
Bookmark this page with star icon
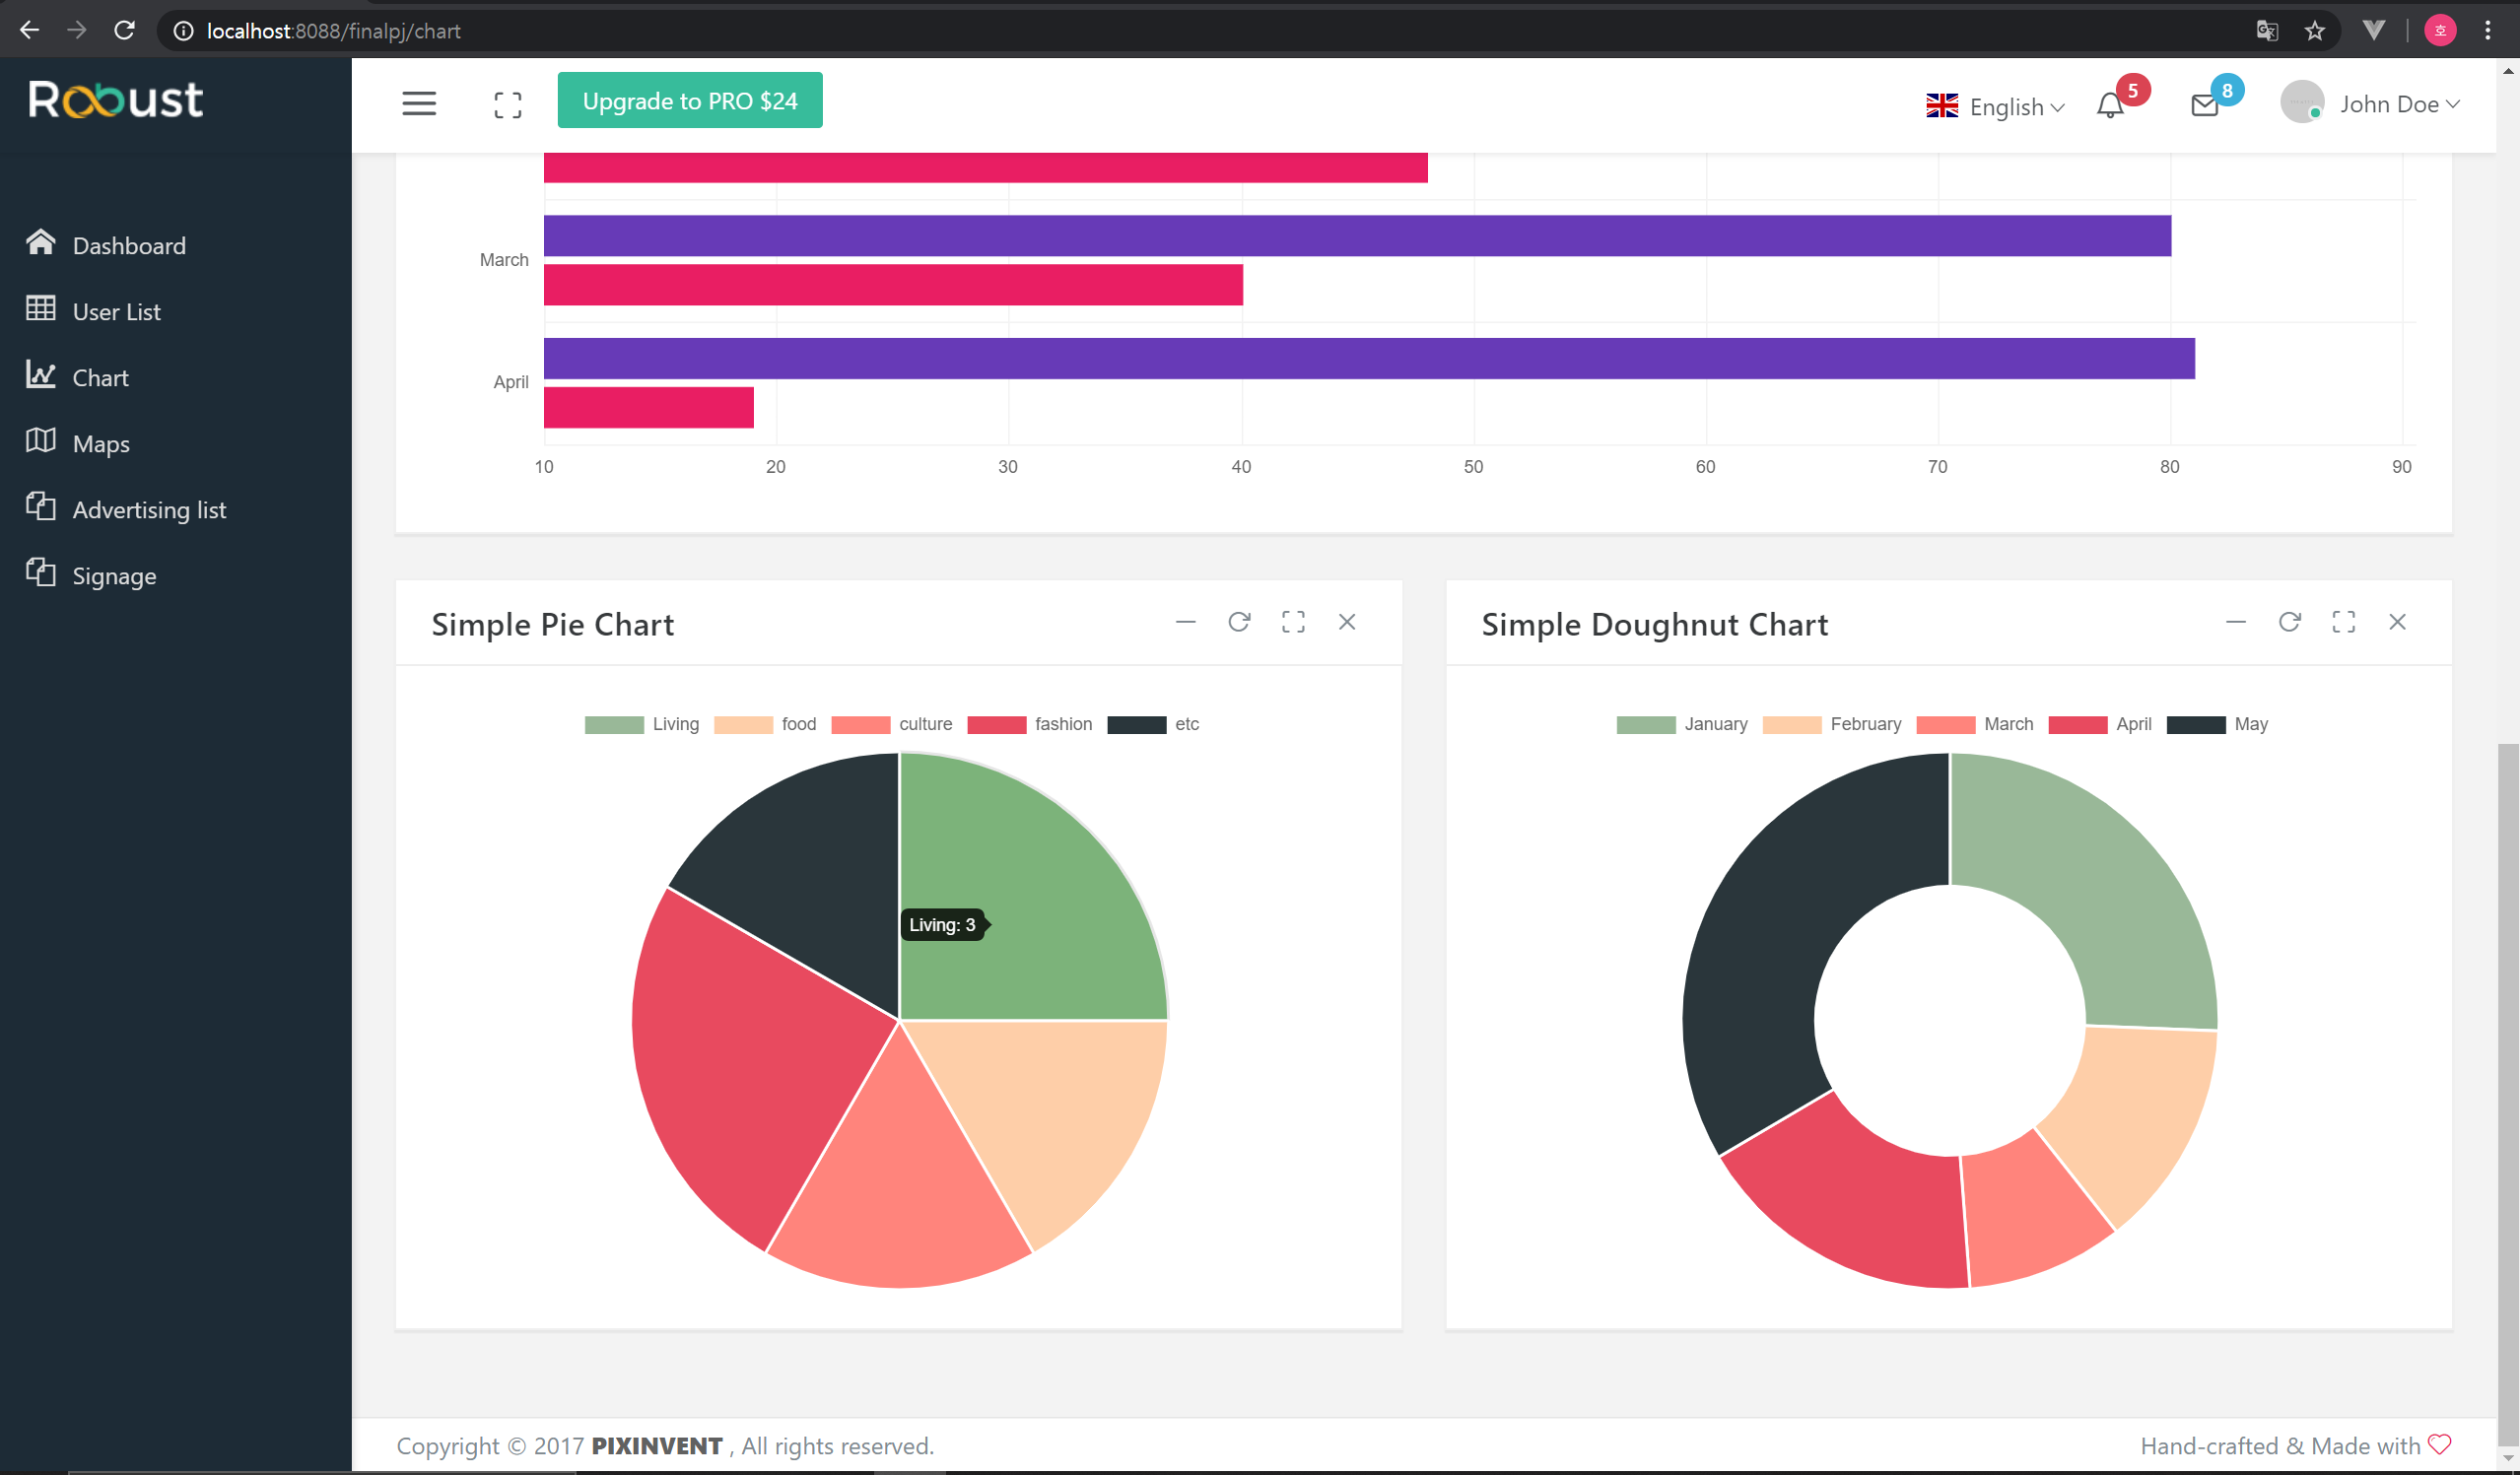click(x=2315, y=31)
